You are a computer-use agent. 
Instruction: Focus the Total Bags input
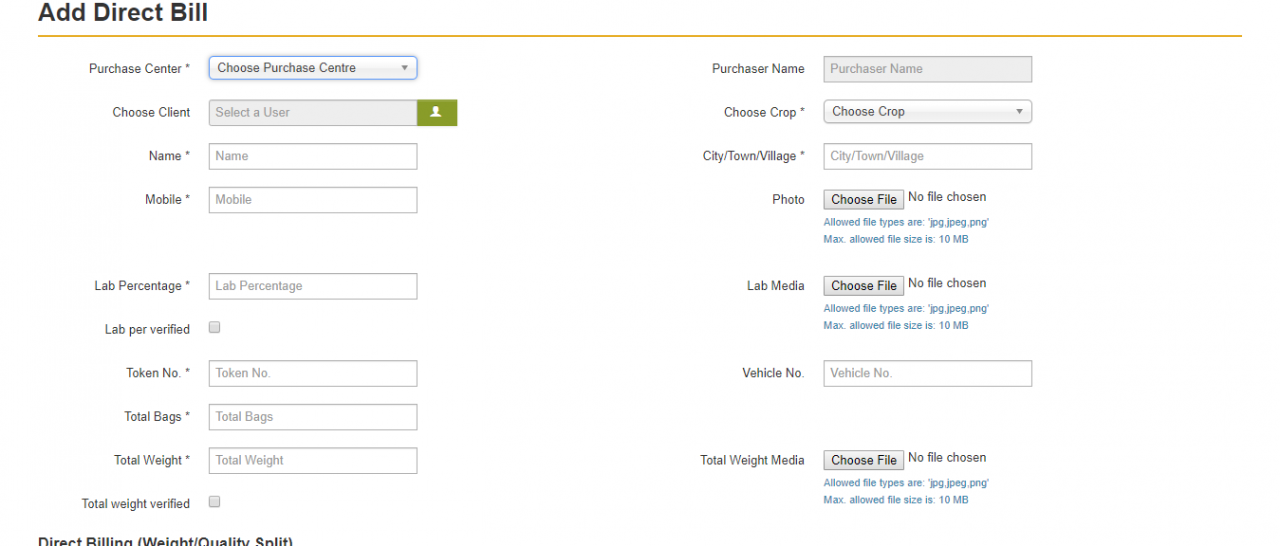pyautogui.click(x=312, y=417)
